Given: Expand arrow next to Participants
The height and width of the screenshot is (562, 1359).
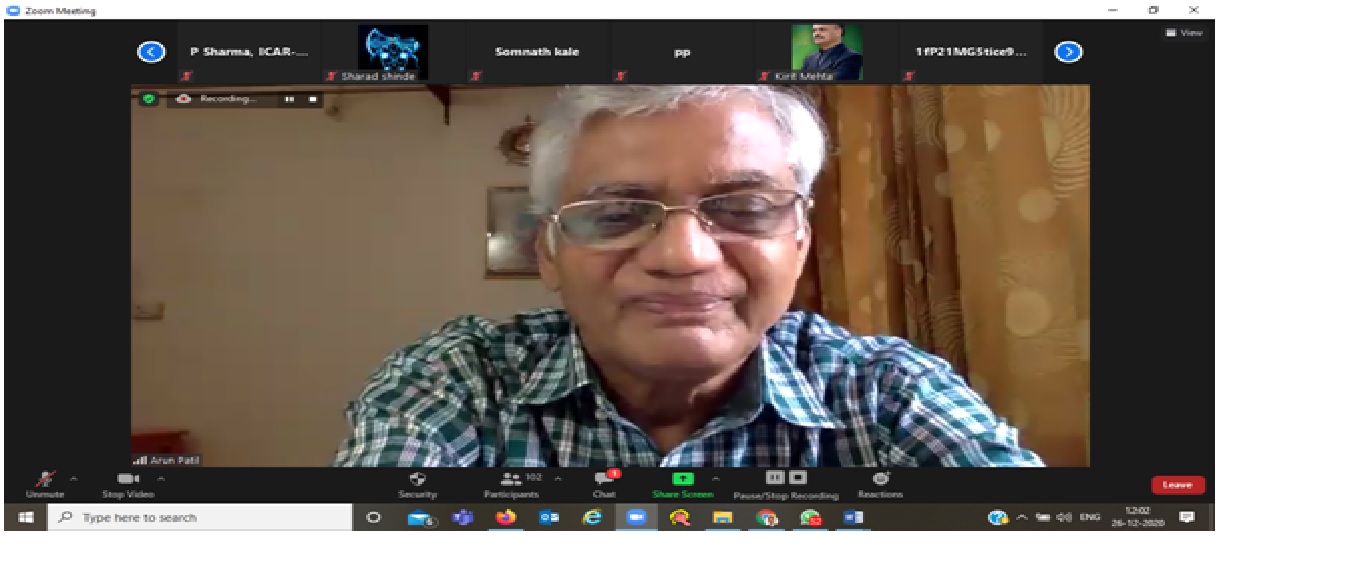Looking at the screenshot, I should pyautogui.click(x=557, y=478).
